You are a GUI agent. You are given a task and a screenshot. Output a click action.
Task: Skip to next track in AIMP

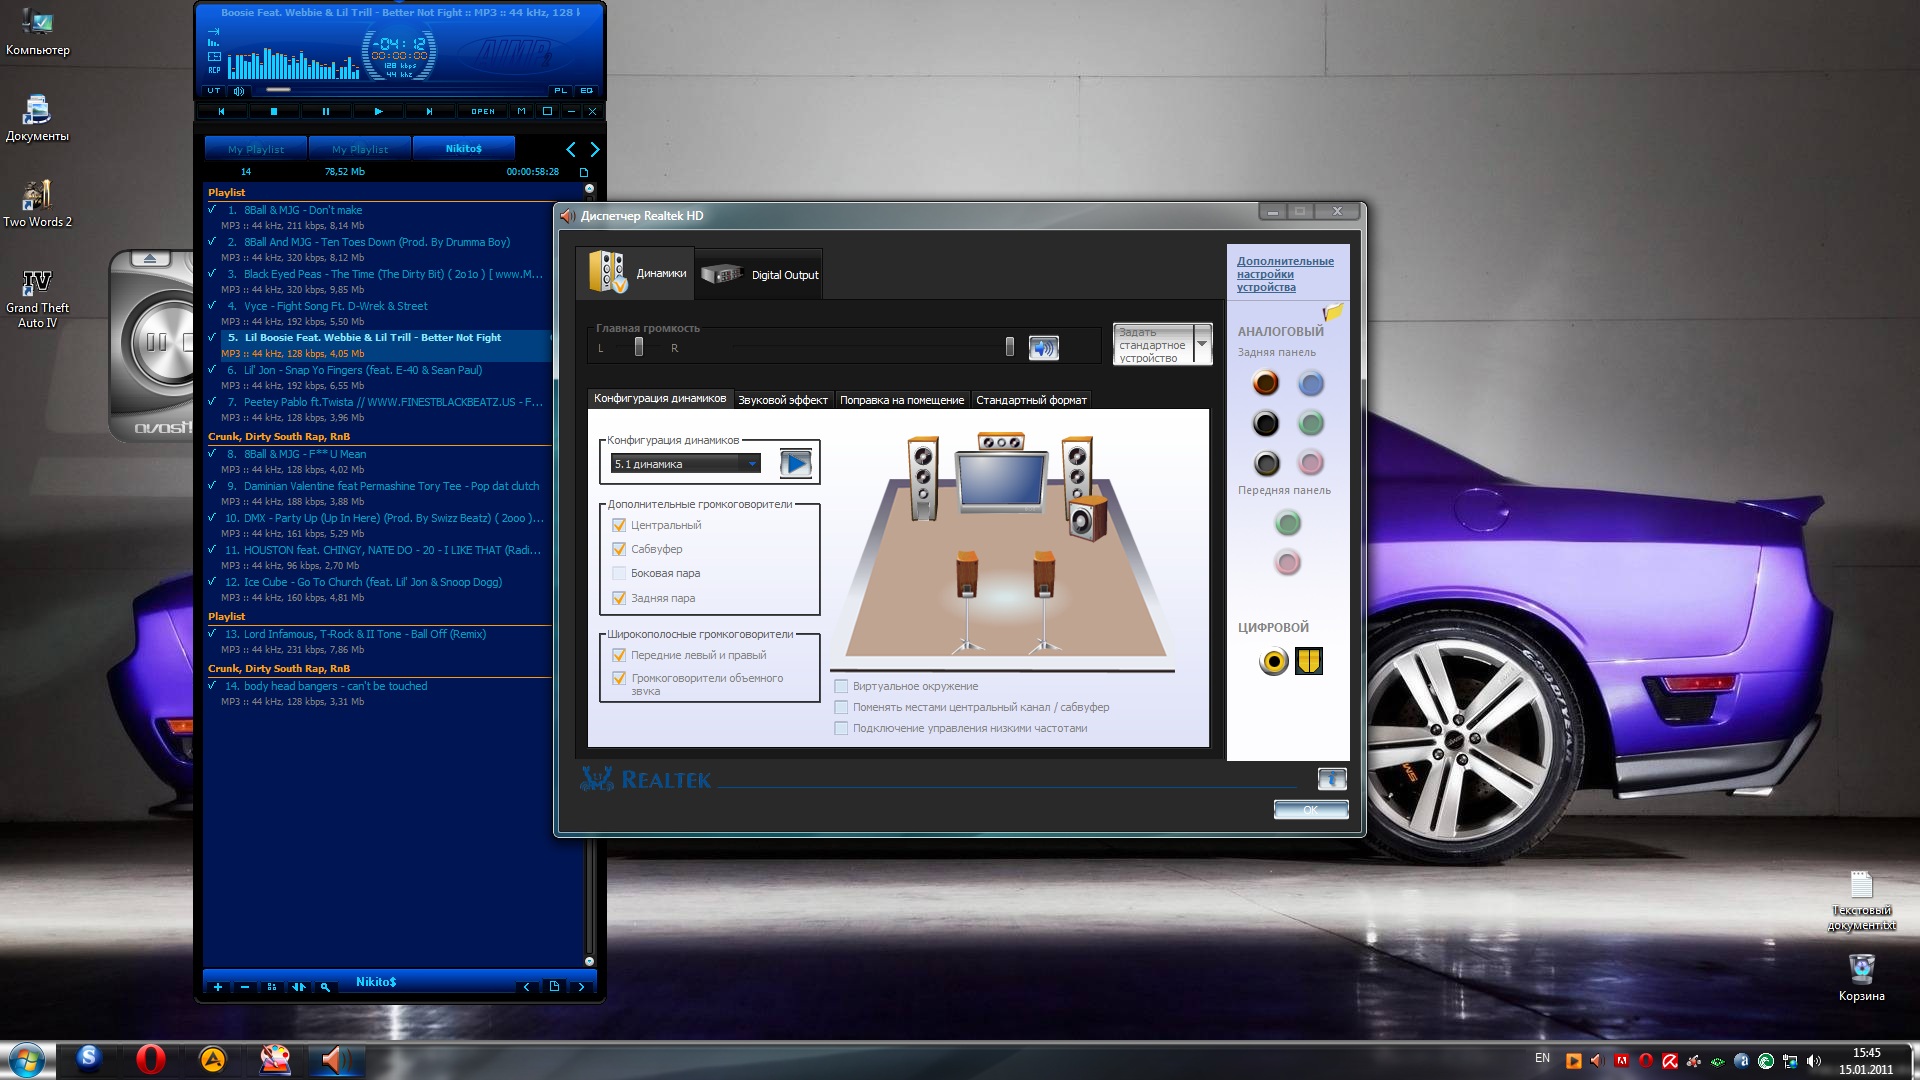click(429, 112)
